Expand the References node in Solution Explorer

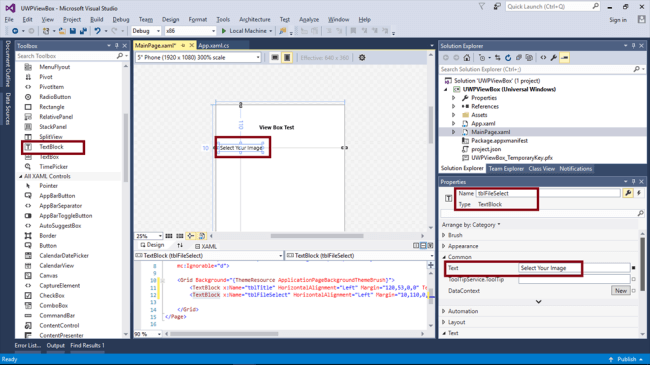point(454,106)
